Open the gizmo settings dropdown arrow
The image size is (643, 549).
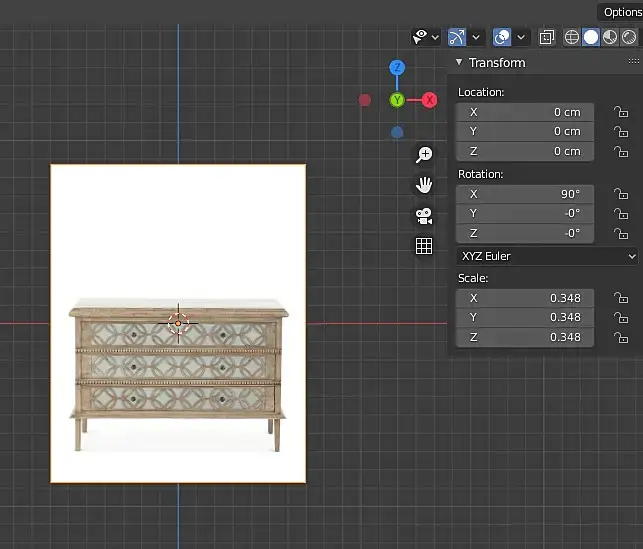coord(477,37)
